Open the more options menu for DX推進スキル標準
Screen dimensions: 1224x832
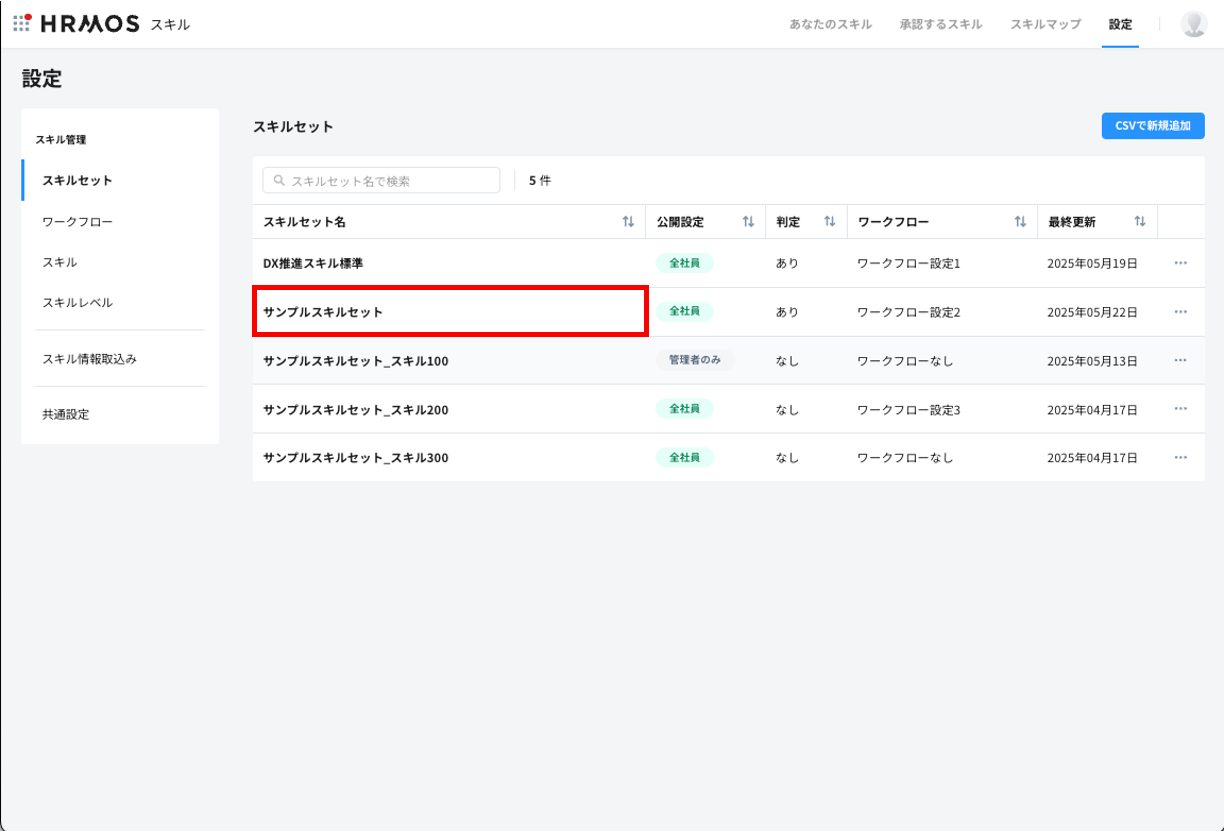1180,263
